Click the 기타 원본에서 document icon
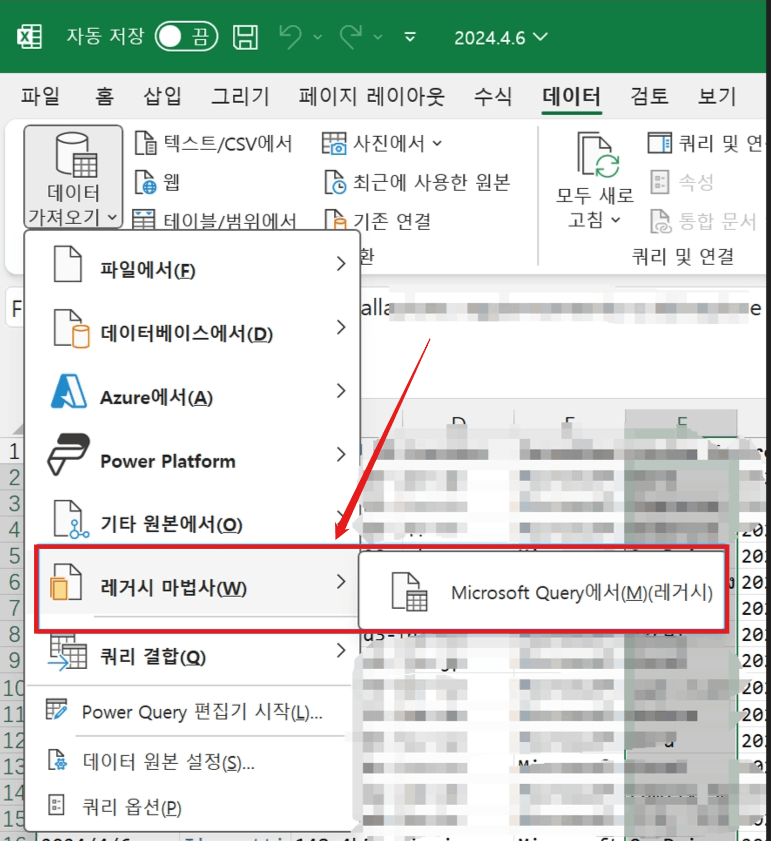The image size is (771, 841). tap(71, 519)
